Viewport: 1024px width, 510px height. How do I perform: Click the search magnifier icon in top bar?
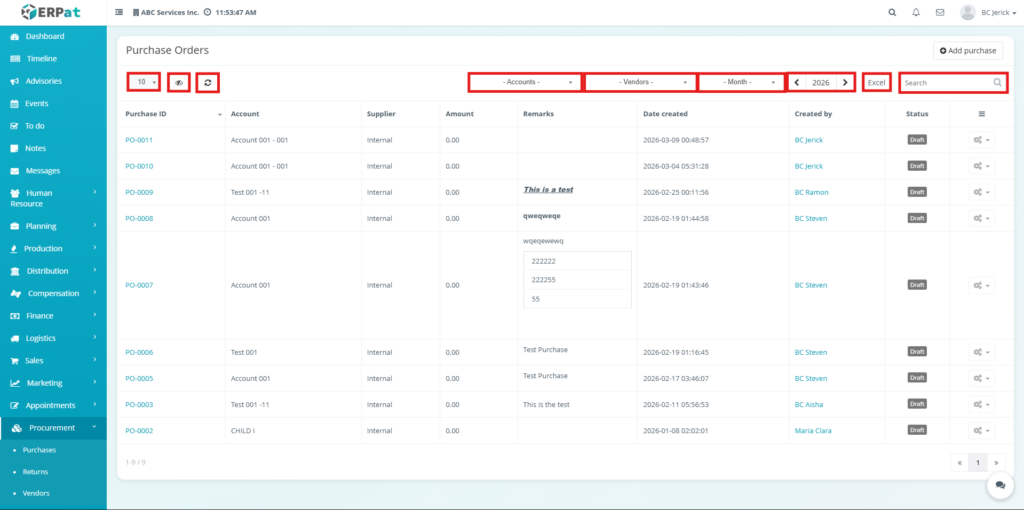coord(892,13)
